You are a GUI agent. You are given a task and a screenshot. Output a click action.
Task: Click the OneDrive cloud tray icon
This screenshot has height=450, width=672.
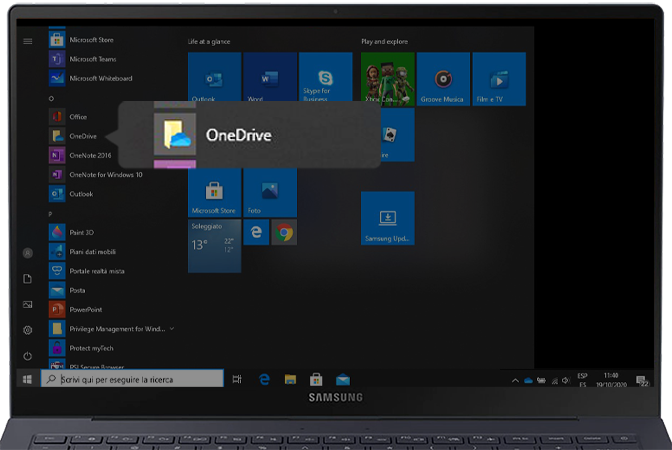click(x=528, y=380)
